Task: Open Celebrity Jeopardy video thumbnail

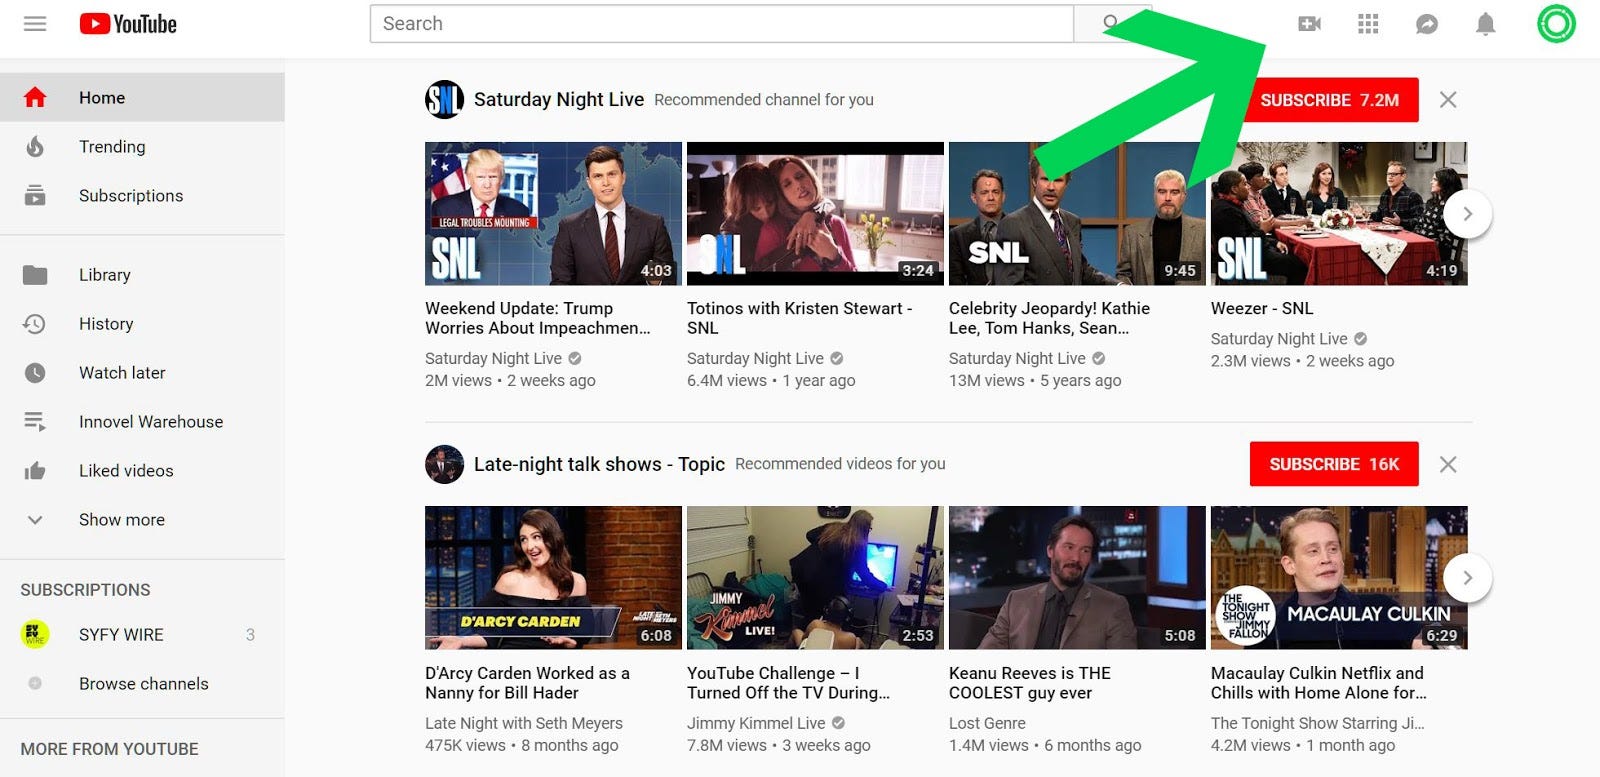Action: tap(1077, 214)
